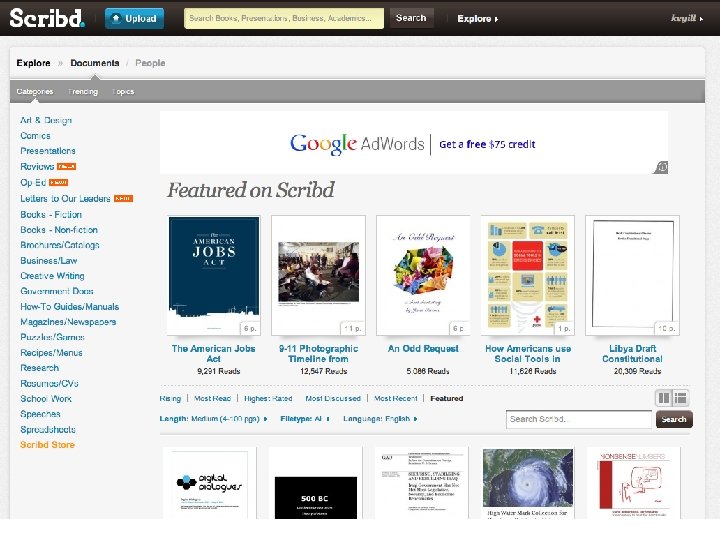Image resolution: width=720 pixels, height=540 pixels.
Task: Switch to the Documents tab
Action: click(x=95, y=63)
